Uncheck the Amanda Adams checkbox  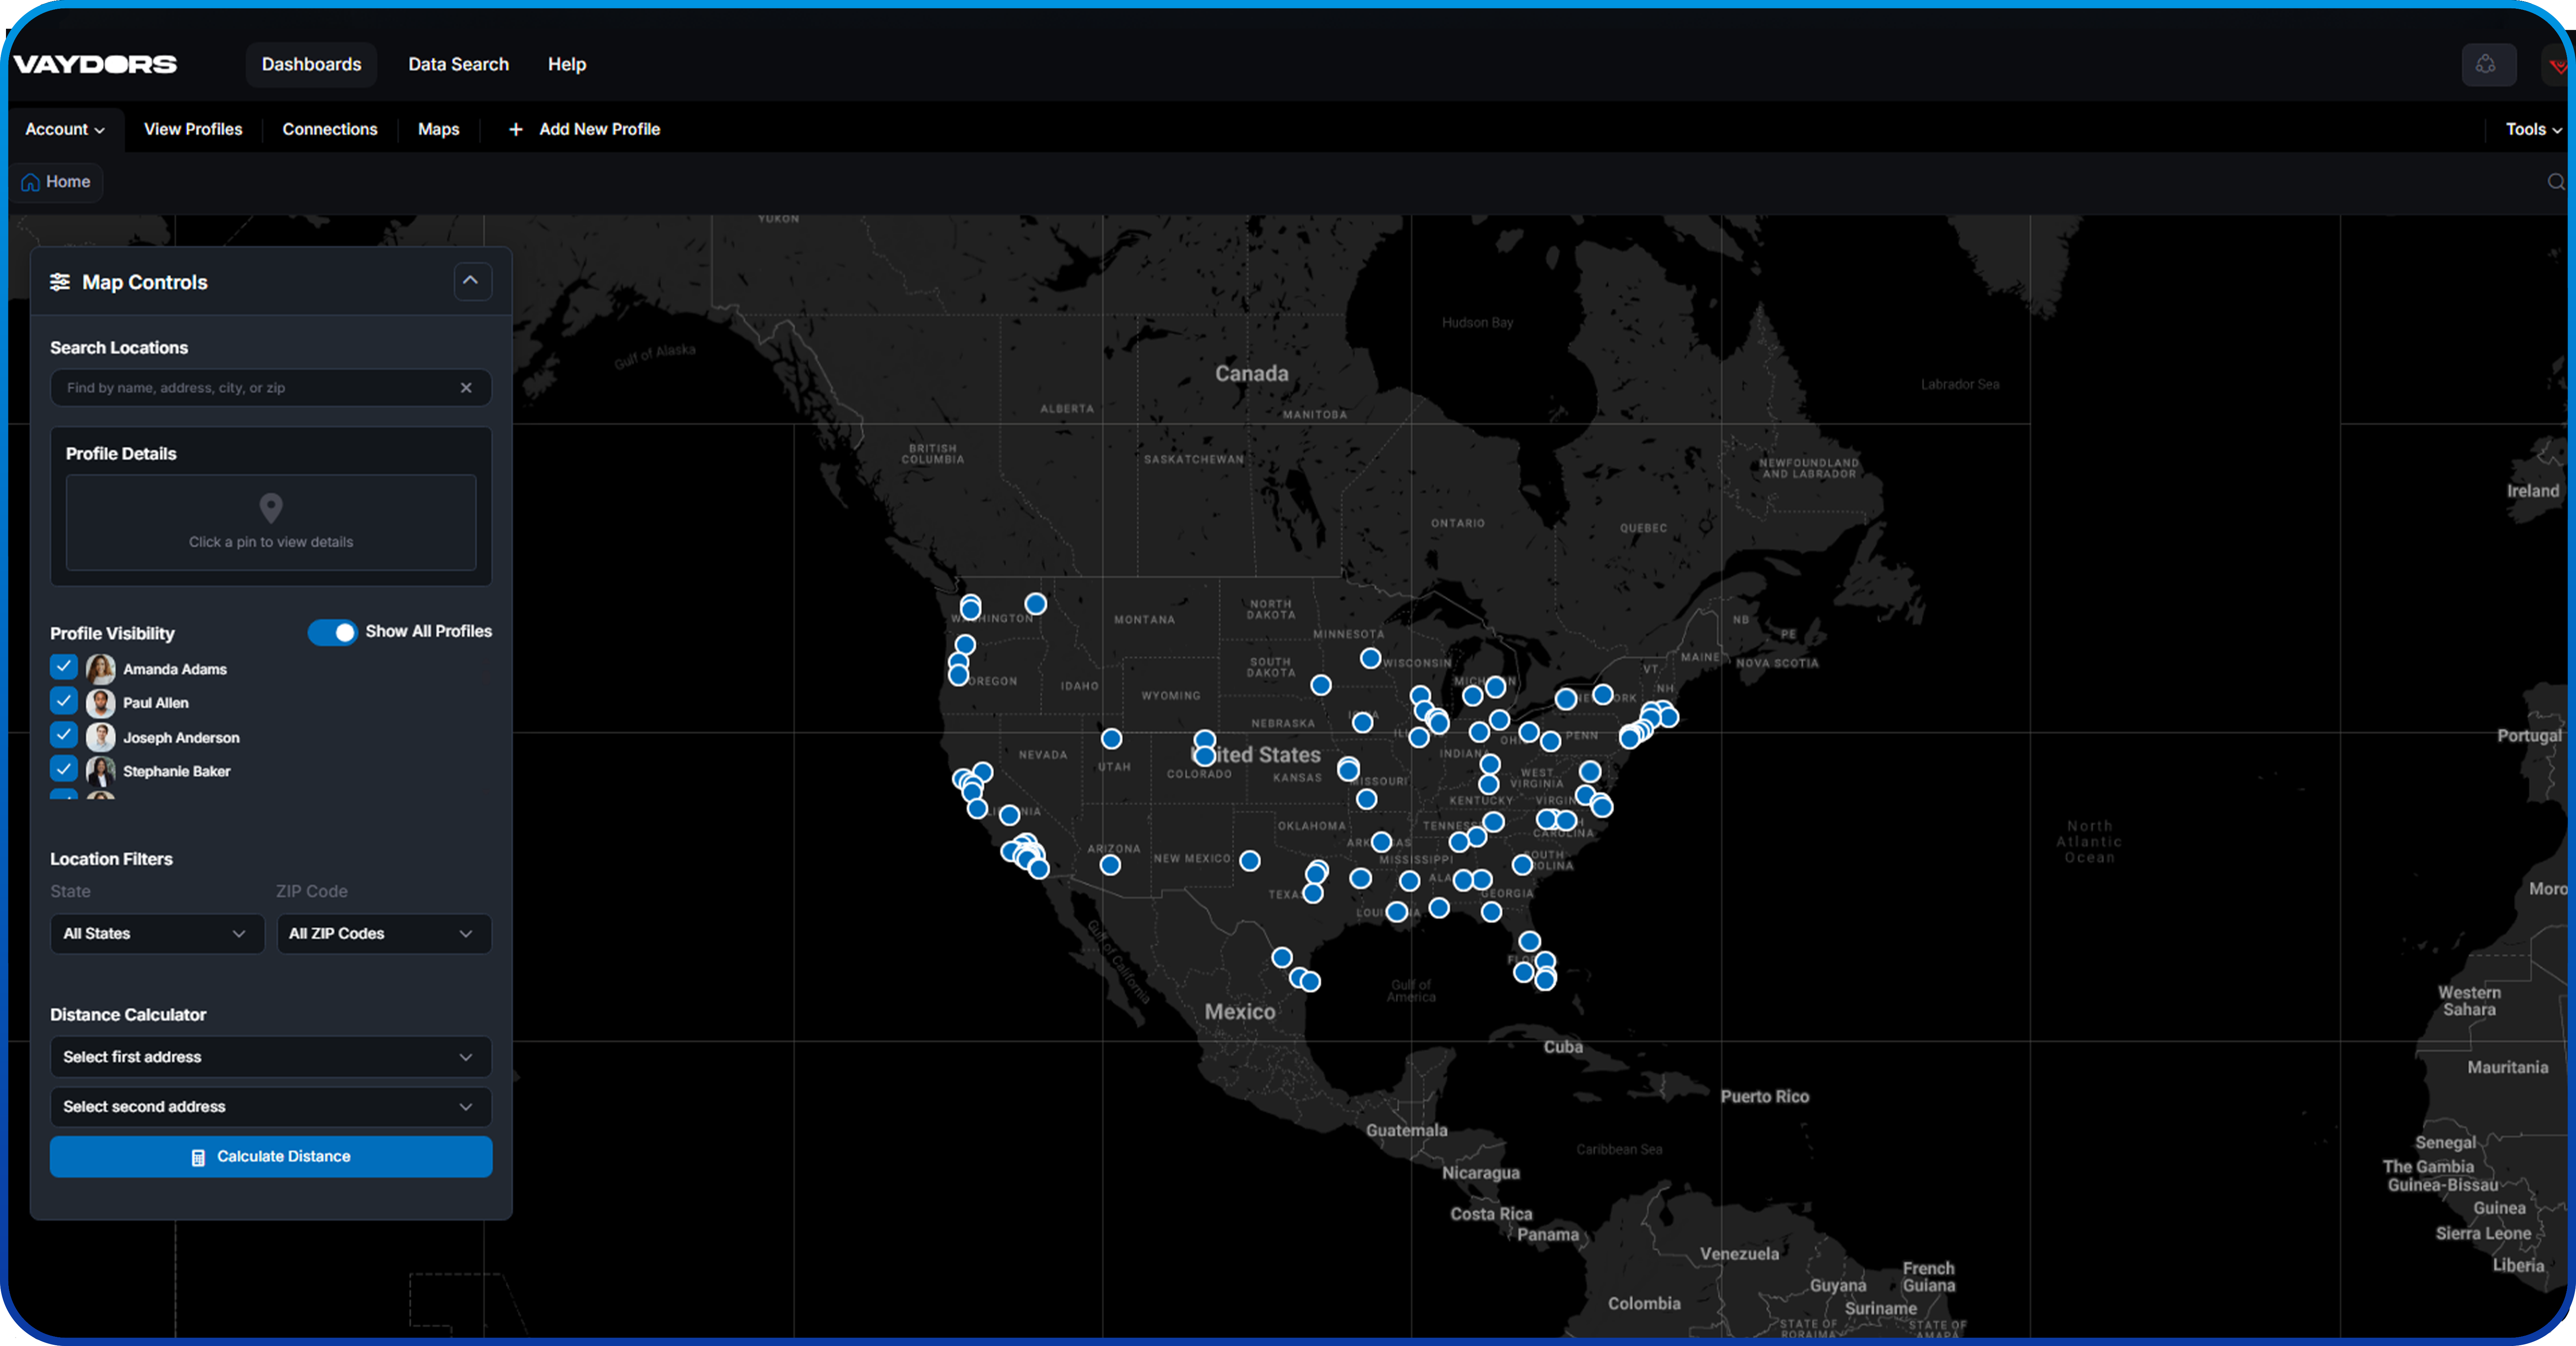64,667
